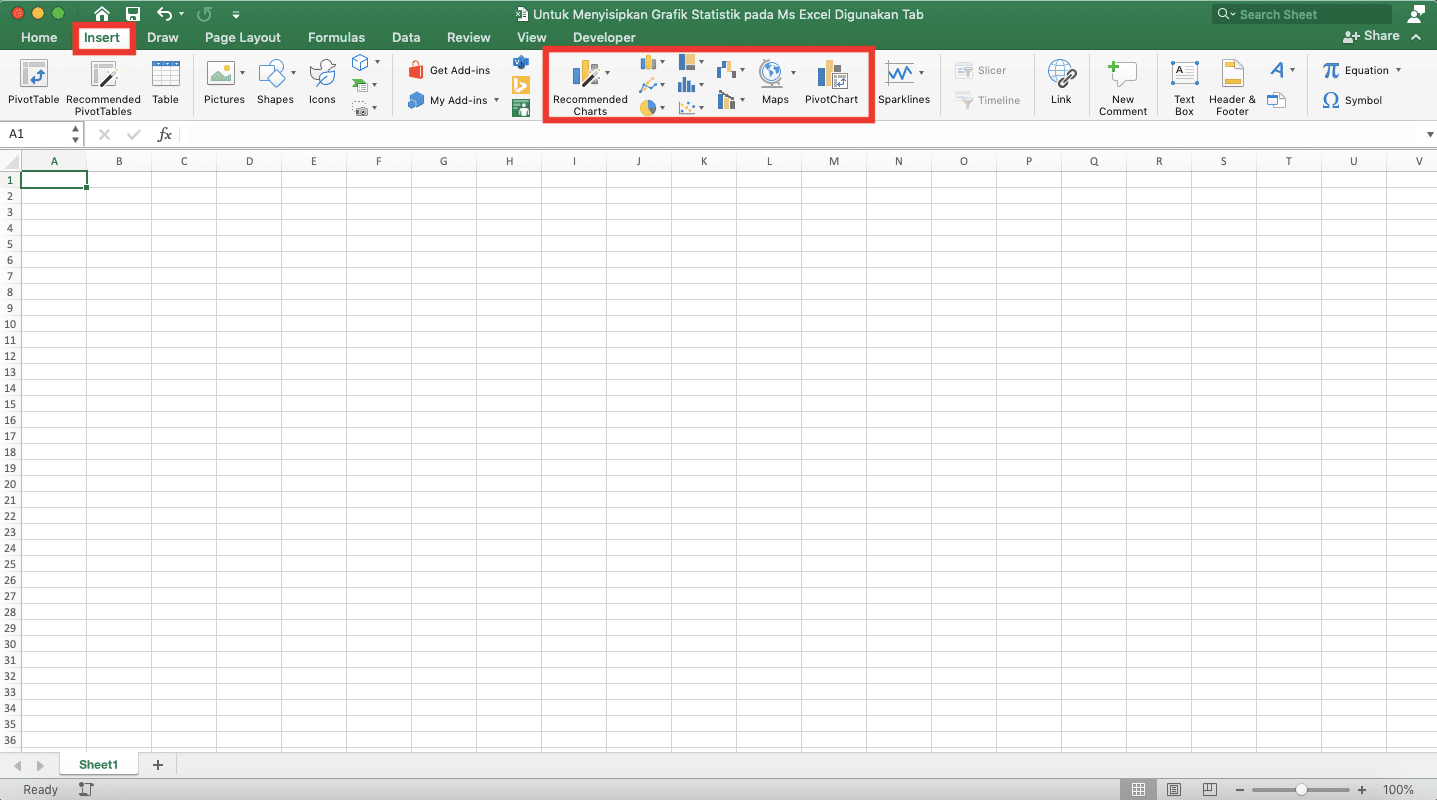Add a New Comment
The height and width of the screenshot is (800, 1437).
point(1123,88)
